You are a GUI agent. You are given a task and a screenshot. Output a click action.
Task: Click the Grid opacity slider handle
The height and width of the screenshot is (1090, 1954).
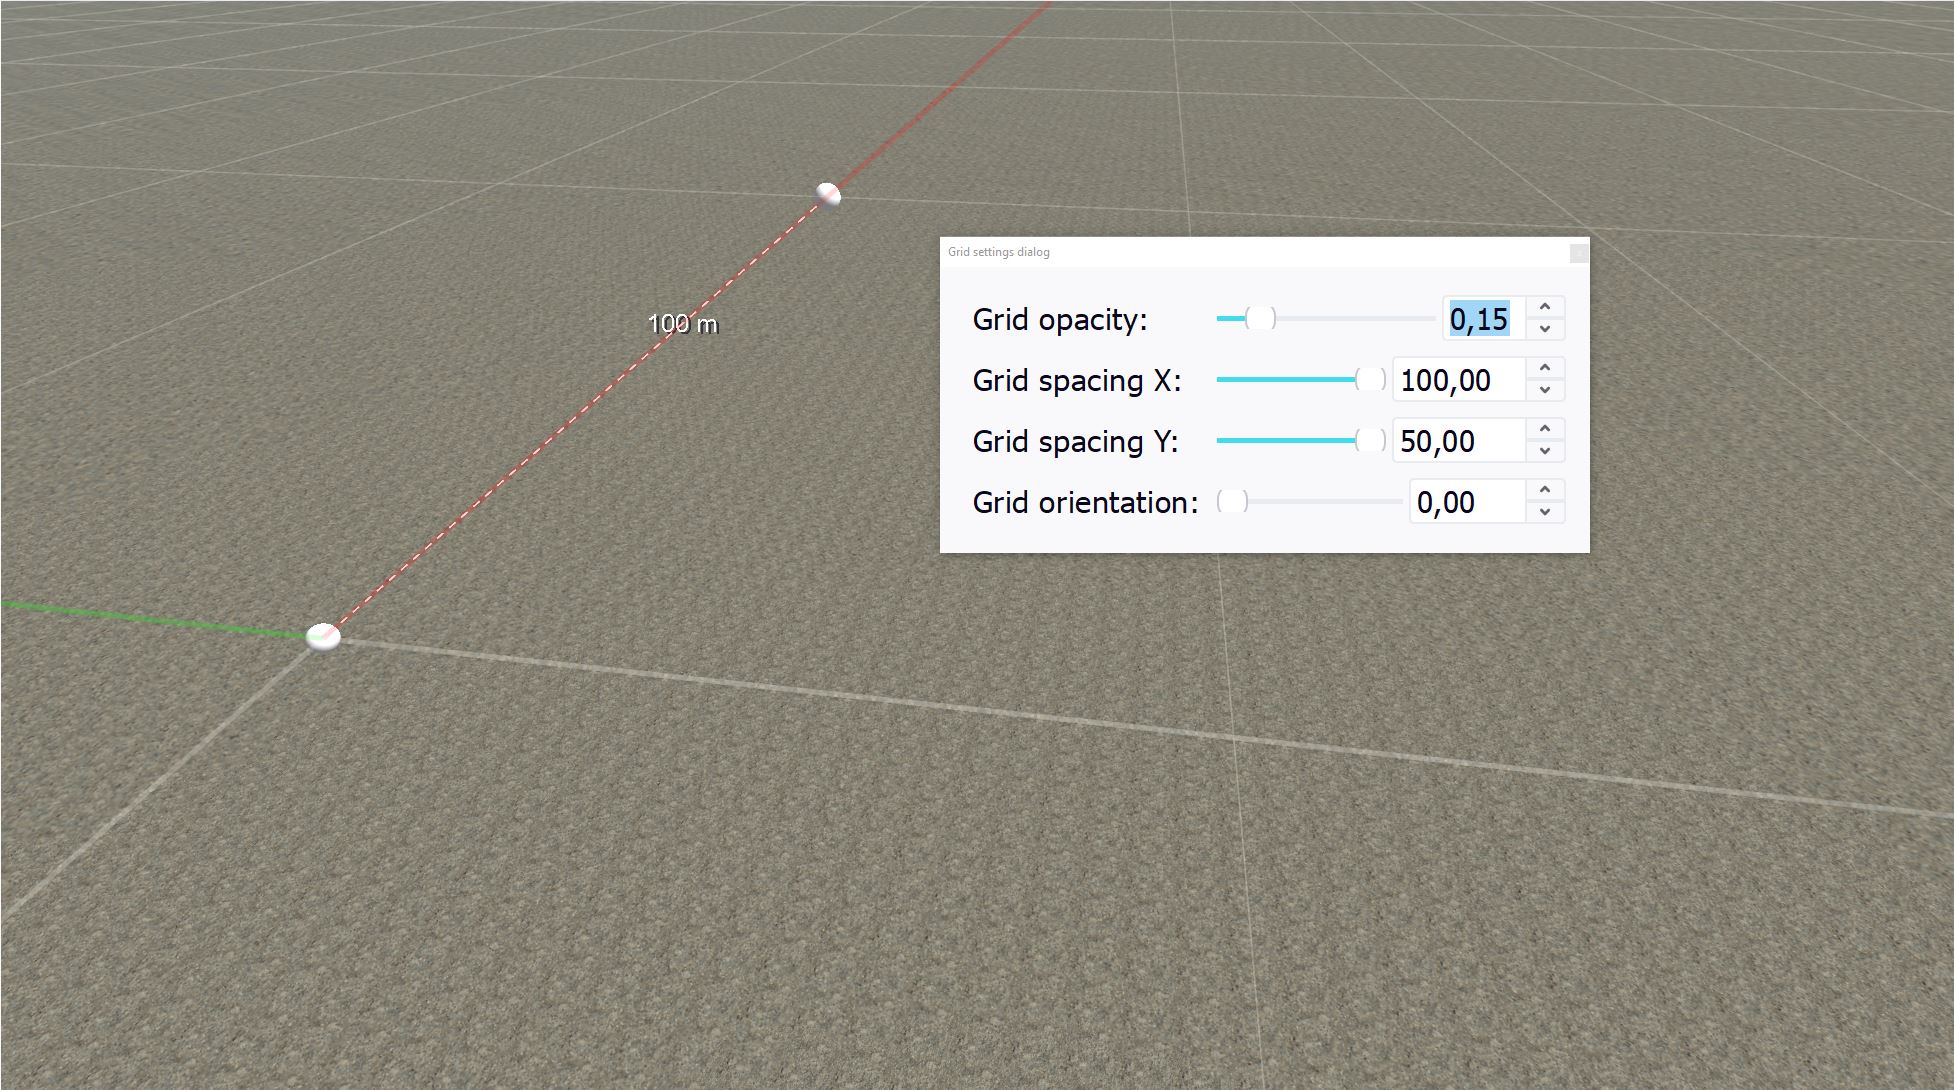point(1261,319)
